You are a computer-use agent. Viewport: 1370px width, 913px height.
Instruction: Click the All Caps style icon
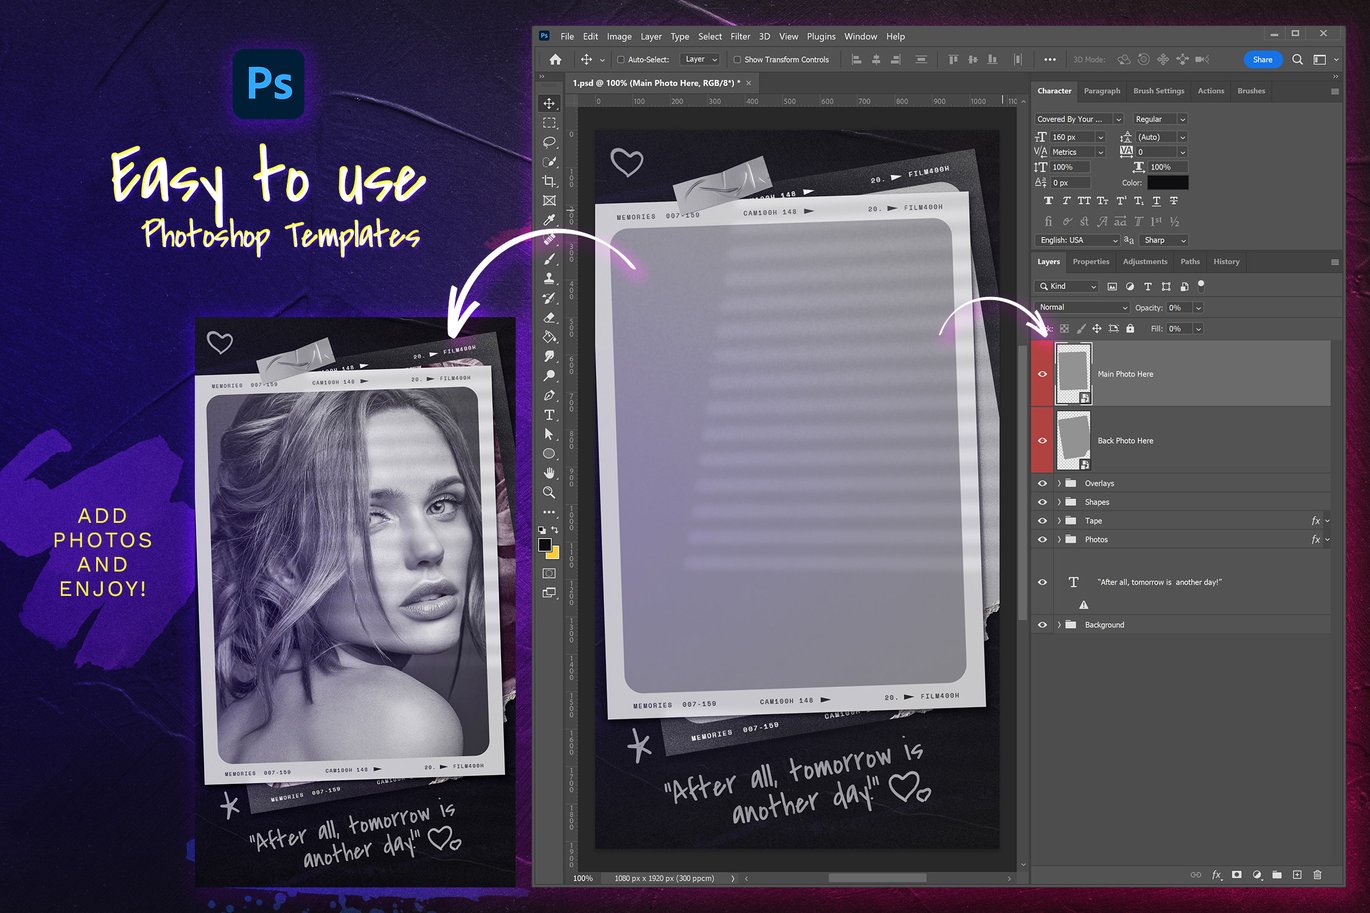tap(1084, 201)
